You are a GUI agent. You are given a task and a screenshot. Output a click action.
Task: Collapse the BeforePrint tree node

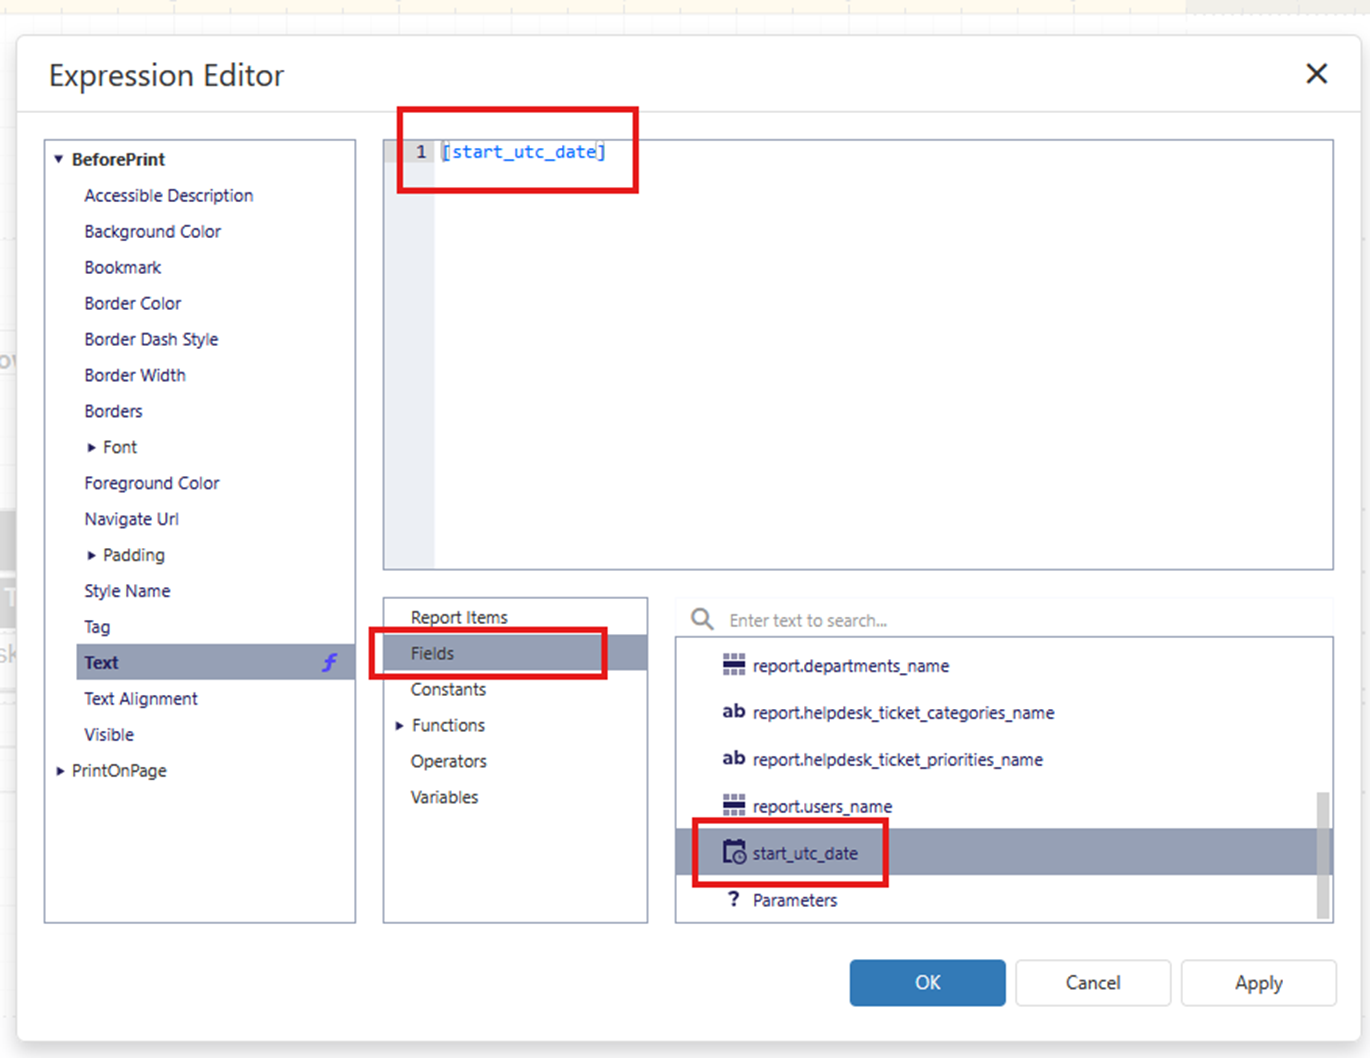pos(59,159)
